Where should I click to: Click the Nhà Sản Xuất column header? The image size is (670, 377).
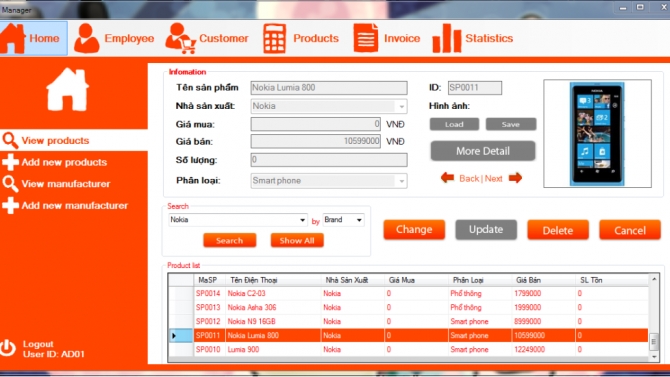(352, 280)
